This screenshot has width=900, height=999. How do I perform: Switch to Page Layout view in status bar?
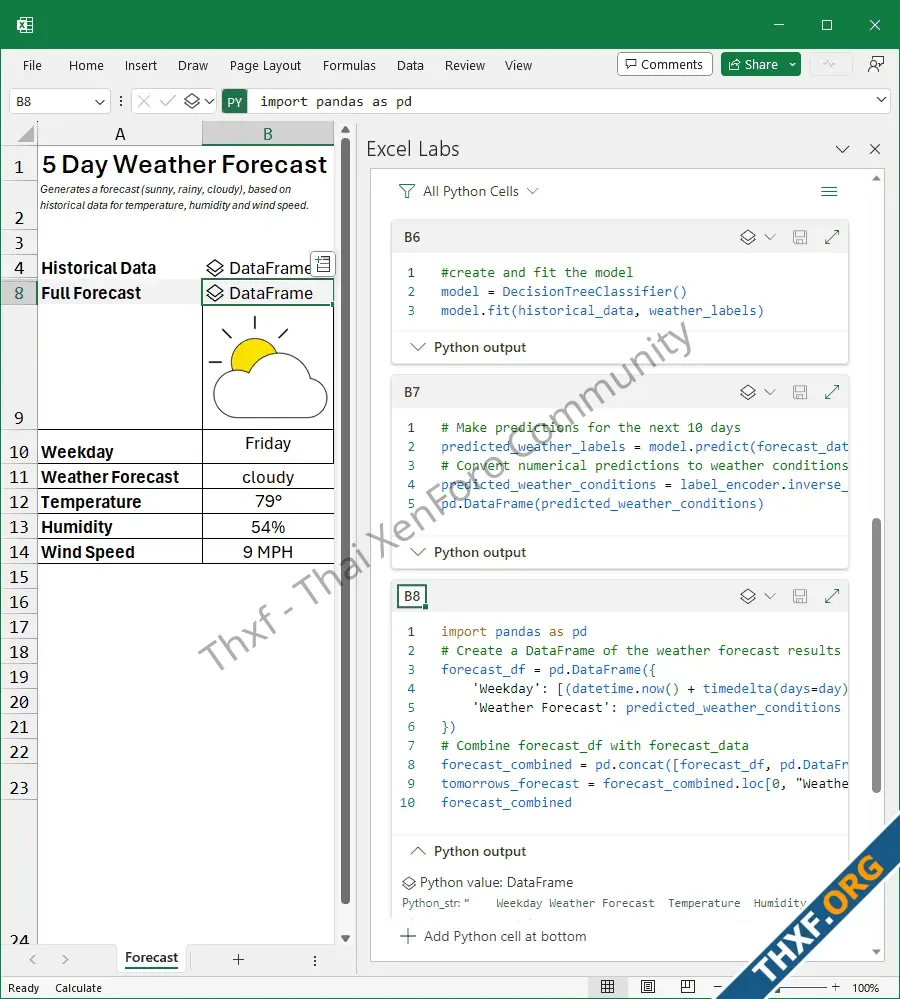pos(648,987)
